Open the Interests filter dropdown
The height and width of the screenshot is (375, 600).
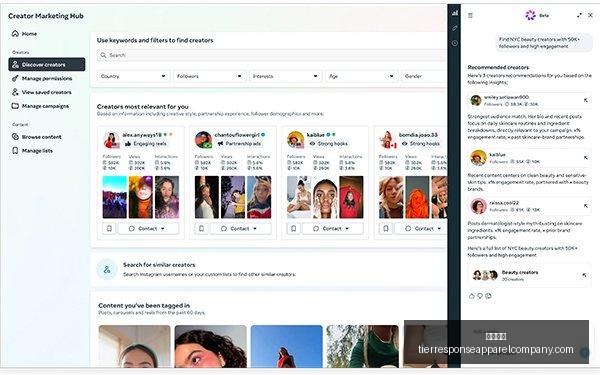point(285,76)
